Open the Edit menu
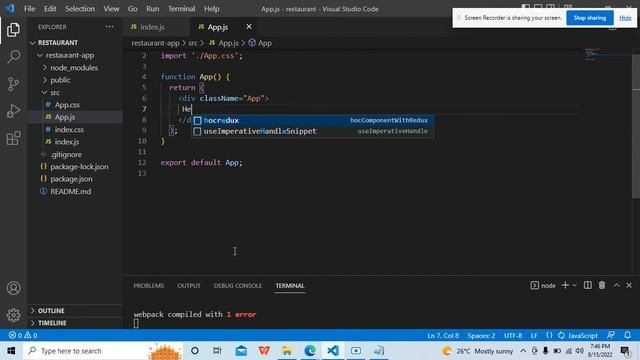Screen dimensions: 640x360 (50, 9)
